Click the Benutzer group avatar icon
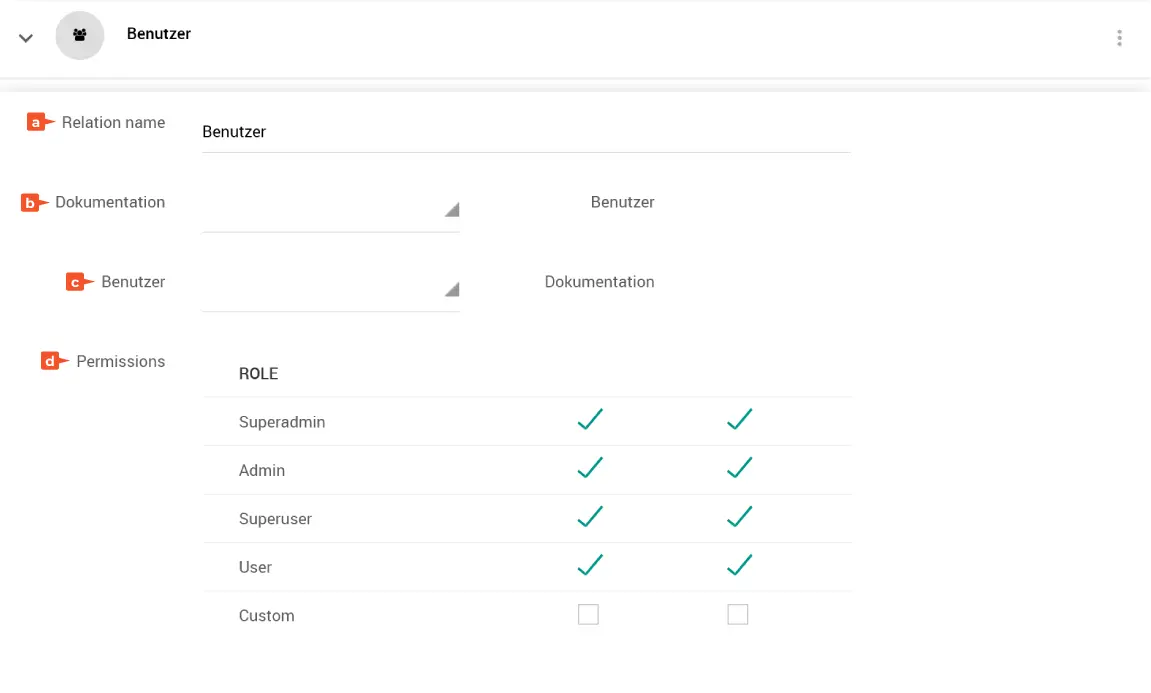 (80, 36)
